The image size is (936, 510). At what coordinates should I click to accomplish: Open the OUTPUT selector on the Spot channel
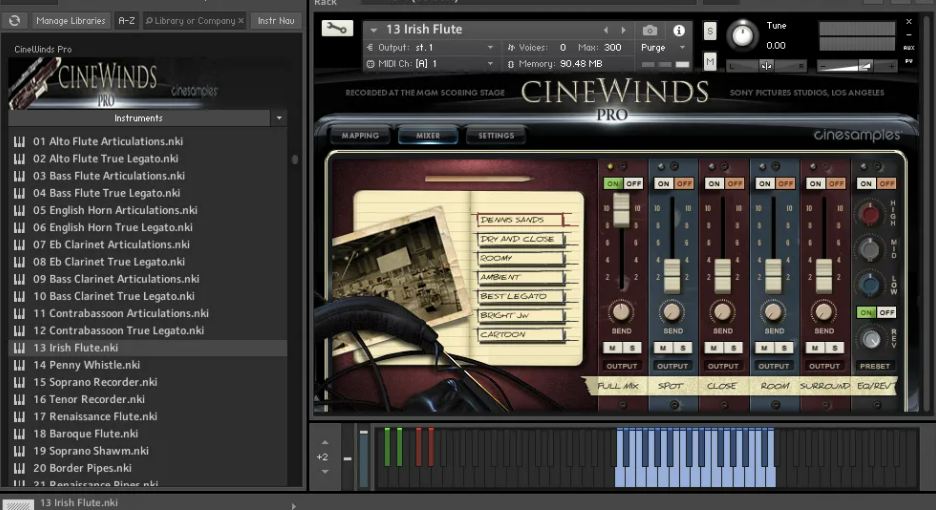tap(672, 366)
